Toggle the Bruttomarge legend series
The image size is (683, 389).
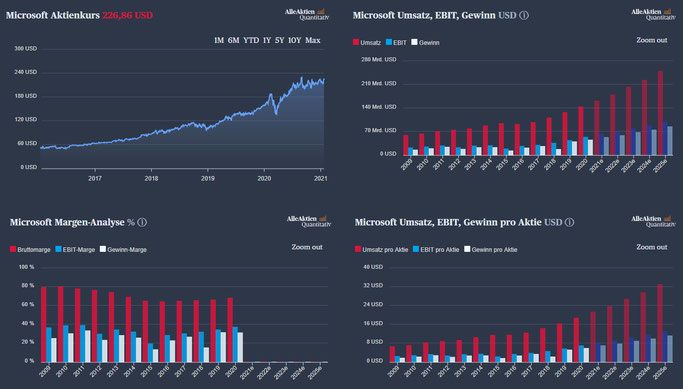tap(30, 250)
